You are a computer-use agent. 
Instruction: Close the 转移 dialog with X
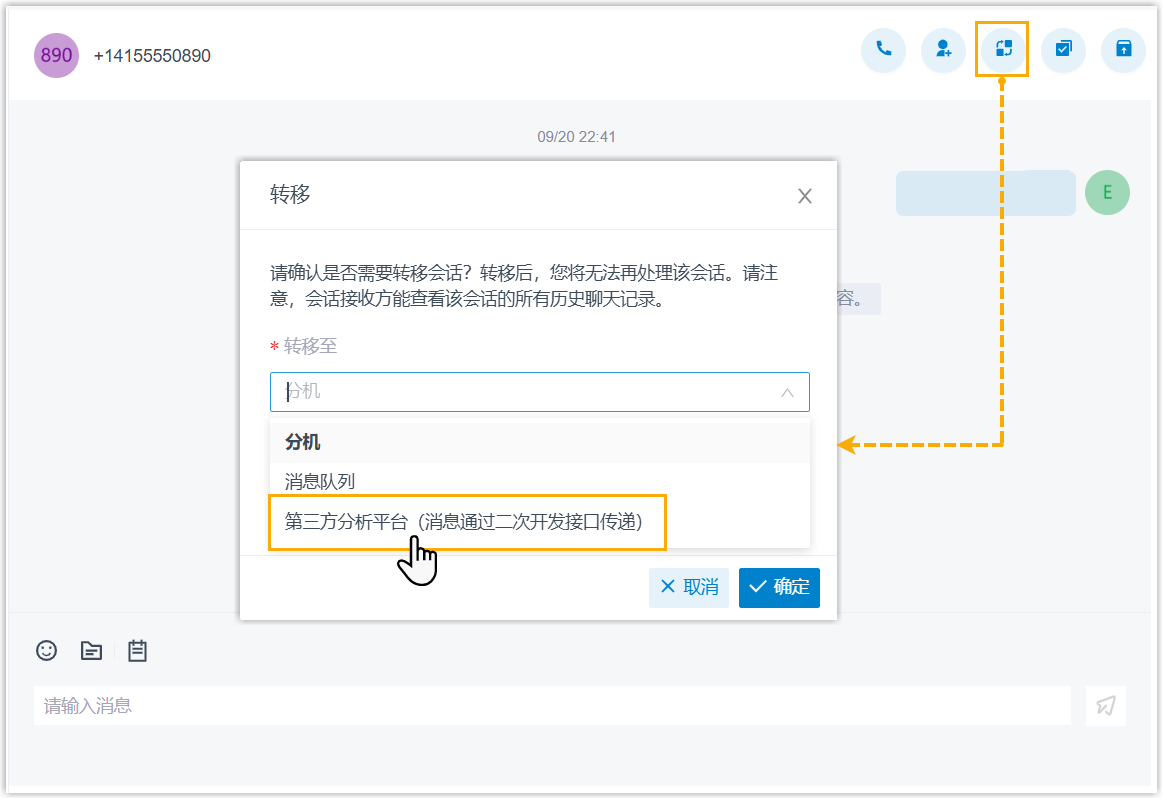pos(804,196)
